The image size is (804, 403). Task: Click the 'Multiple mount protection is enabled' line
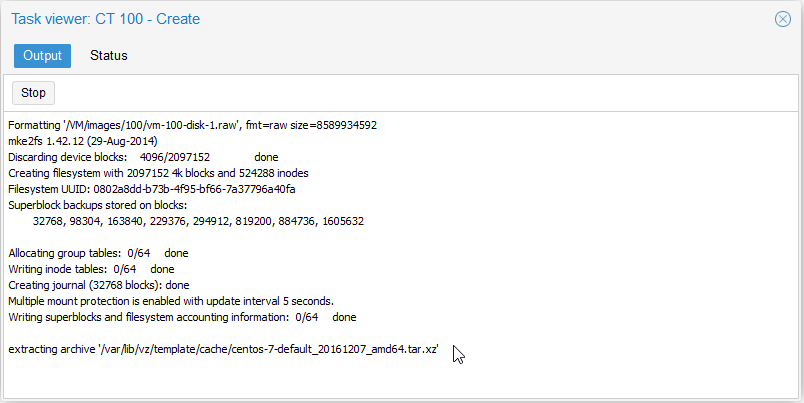171,301
